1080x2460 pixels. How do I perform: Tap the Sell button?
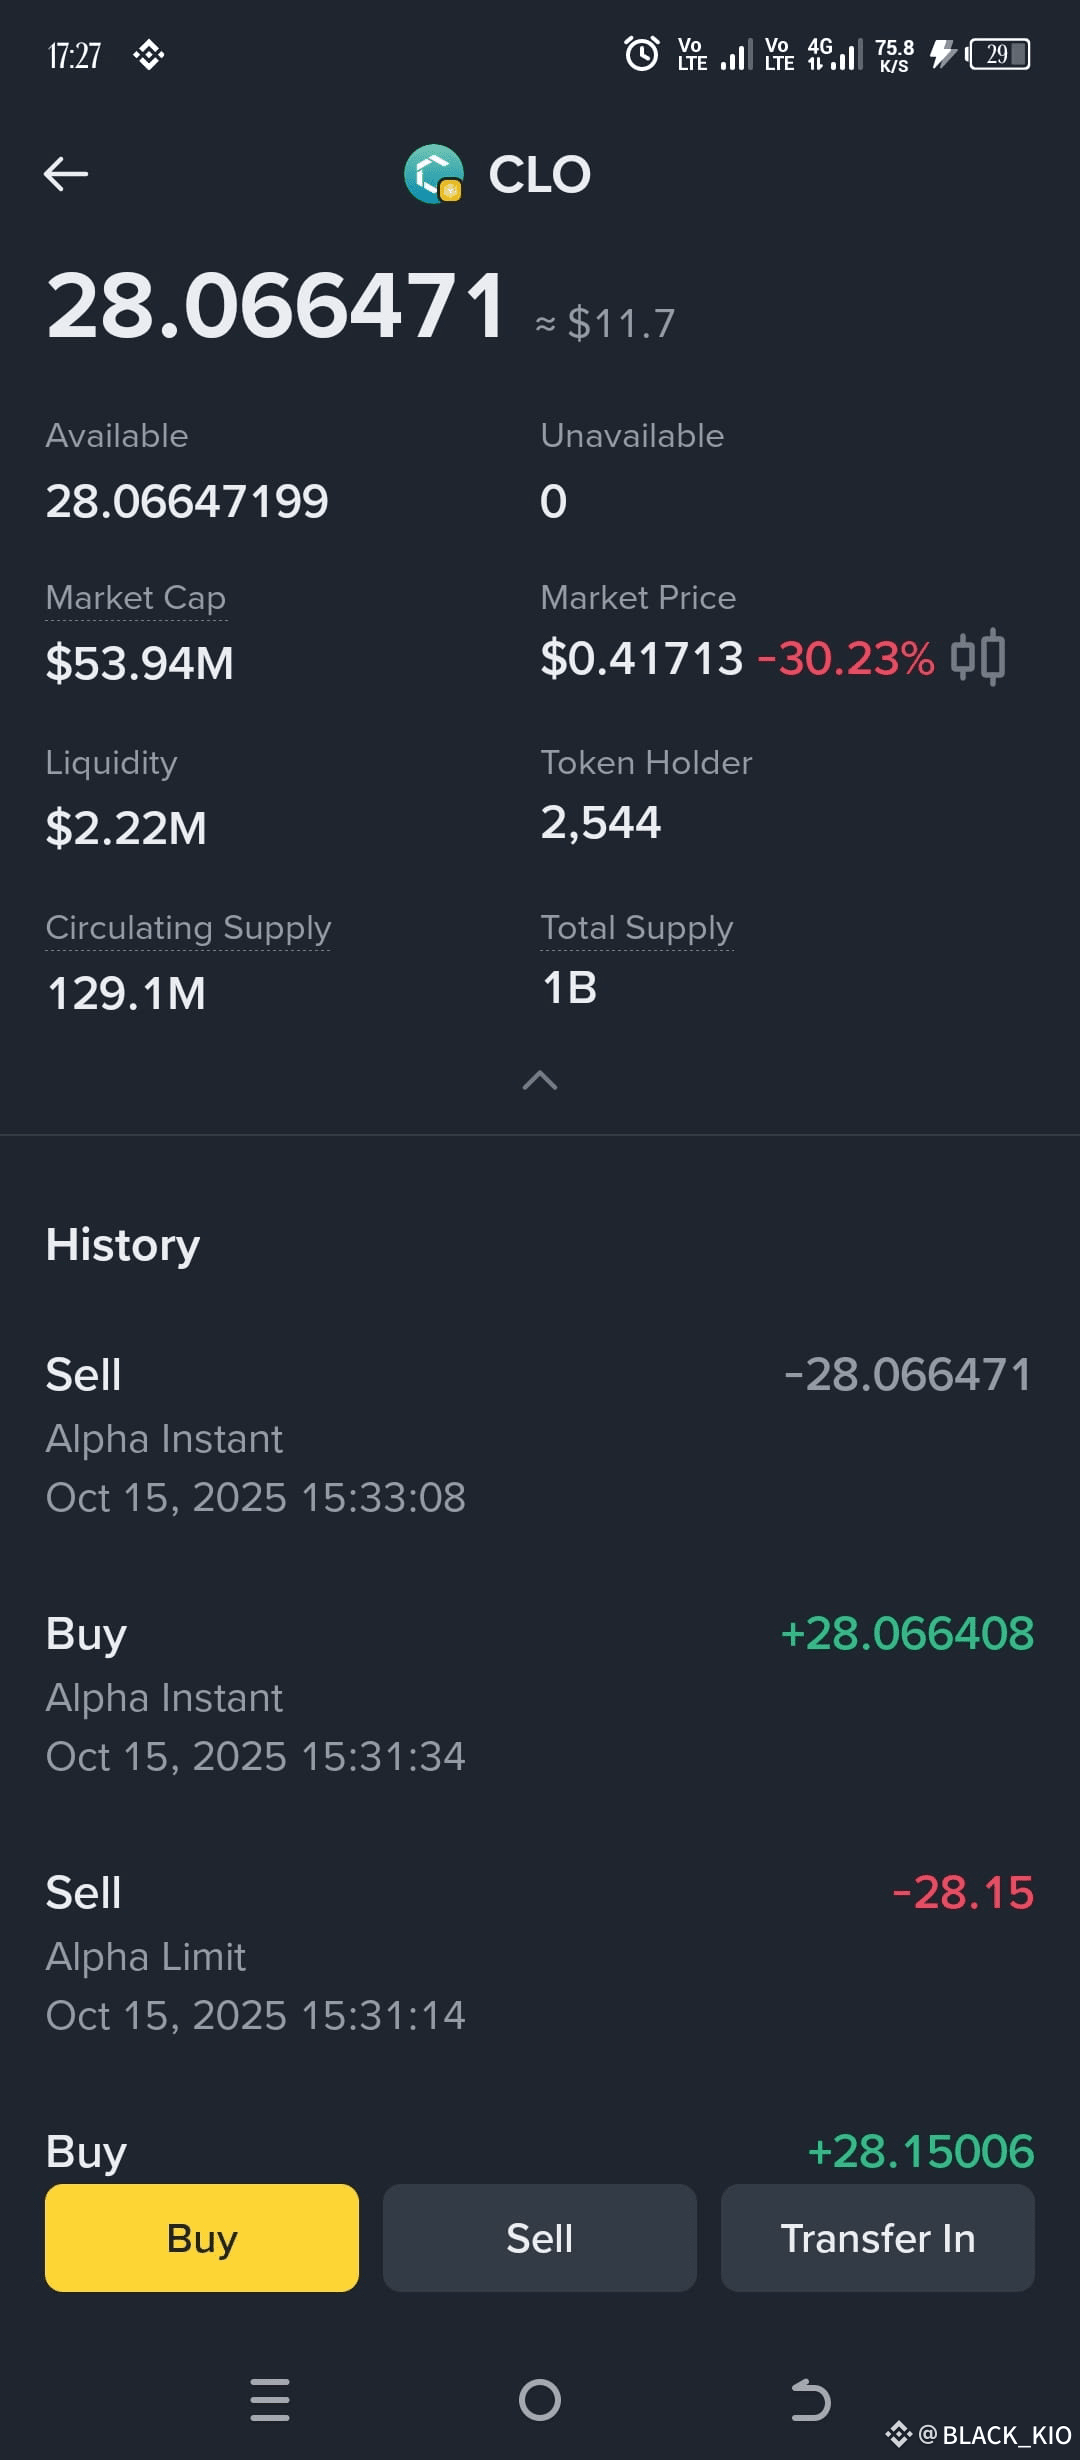pyautogui.click(x=540, y=2238)
